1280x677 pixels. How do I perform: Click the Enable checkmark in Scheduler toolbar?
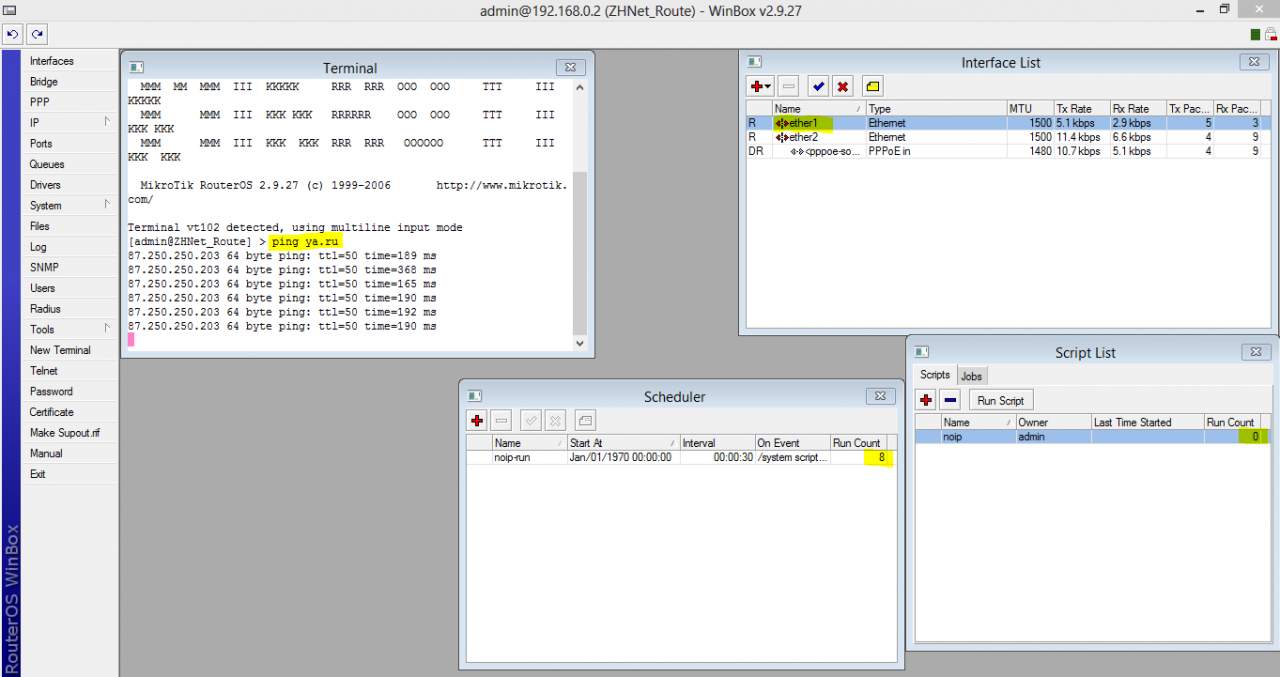pyautogui.click(x=531, y=420)
